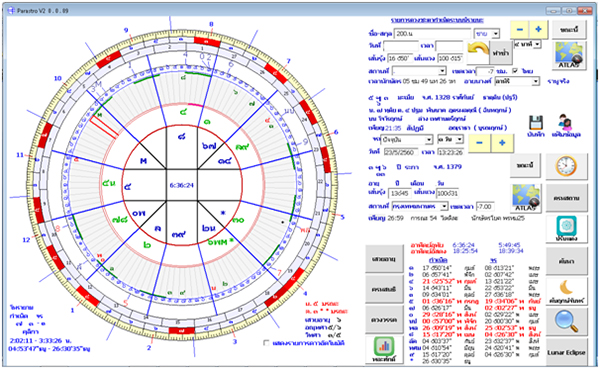Screen dimensions: 600x369
Task: Click the name input field containing 200
Action: click(x=432, y=34)
